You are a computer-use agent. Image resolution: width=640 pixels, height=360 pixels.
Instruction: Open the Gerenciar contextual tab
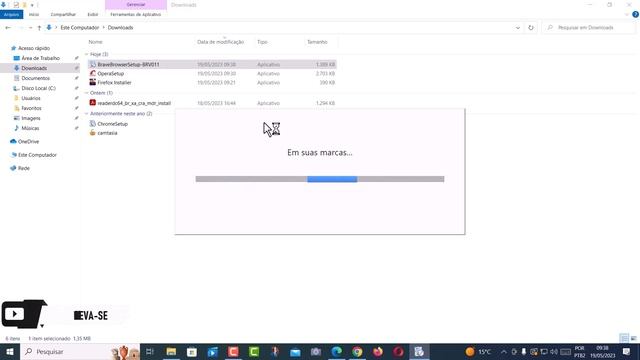point(136,4)
